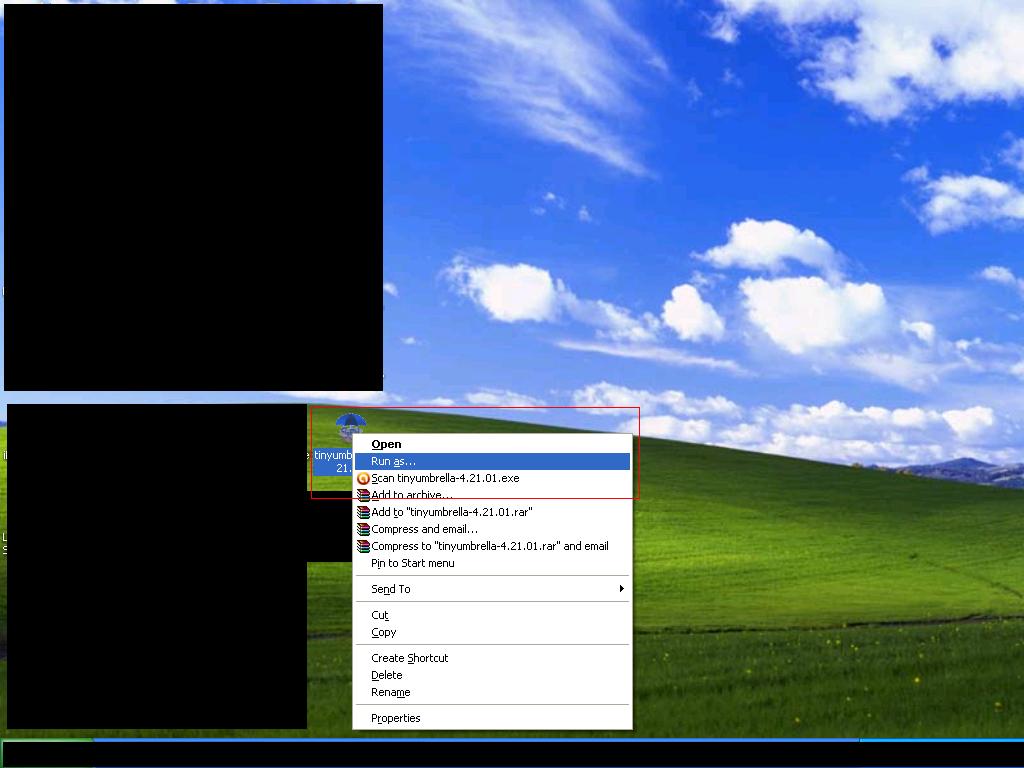The height and width of the screenshot is (768, 1024).
Task: Click WinRAR icon beside Add to tinyumbrella rar
Action: point(363,512)
